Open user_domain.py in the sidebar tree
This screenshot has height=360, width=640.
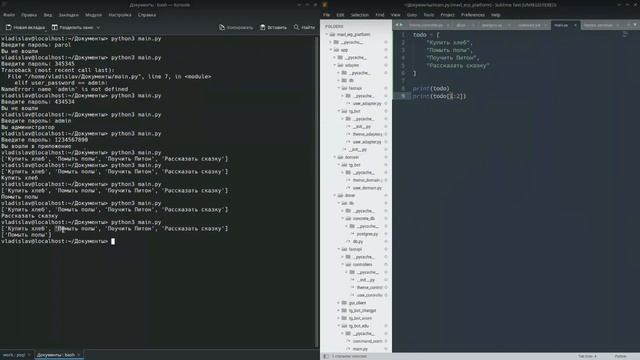367,188
